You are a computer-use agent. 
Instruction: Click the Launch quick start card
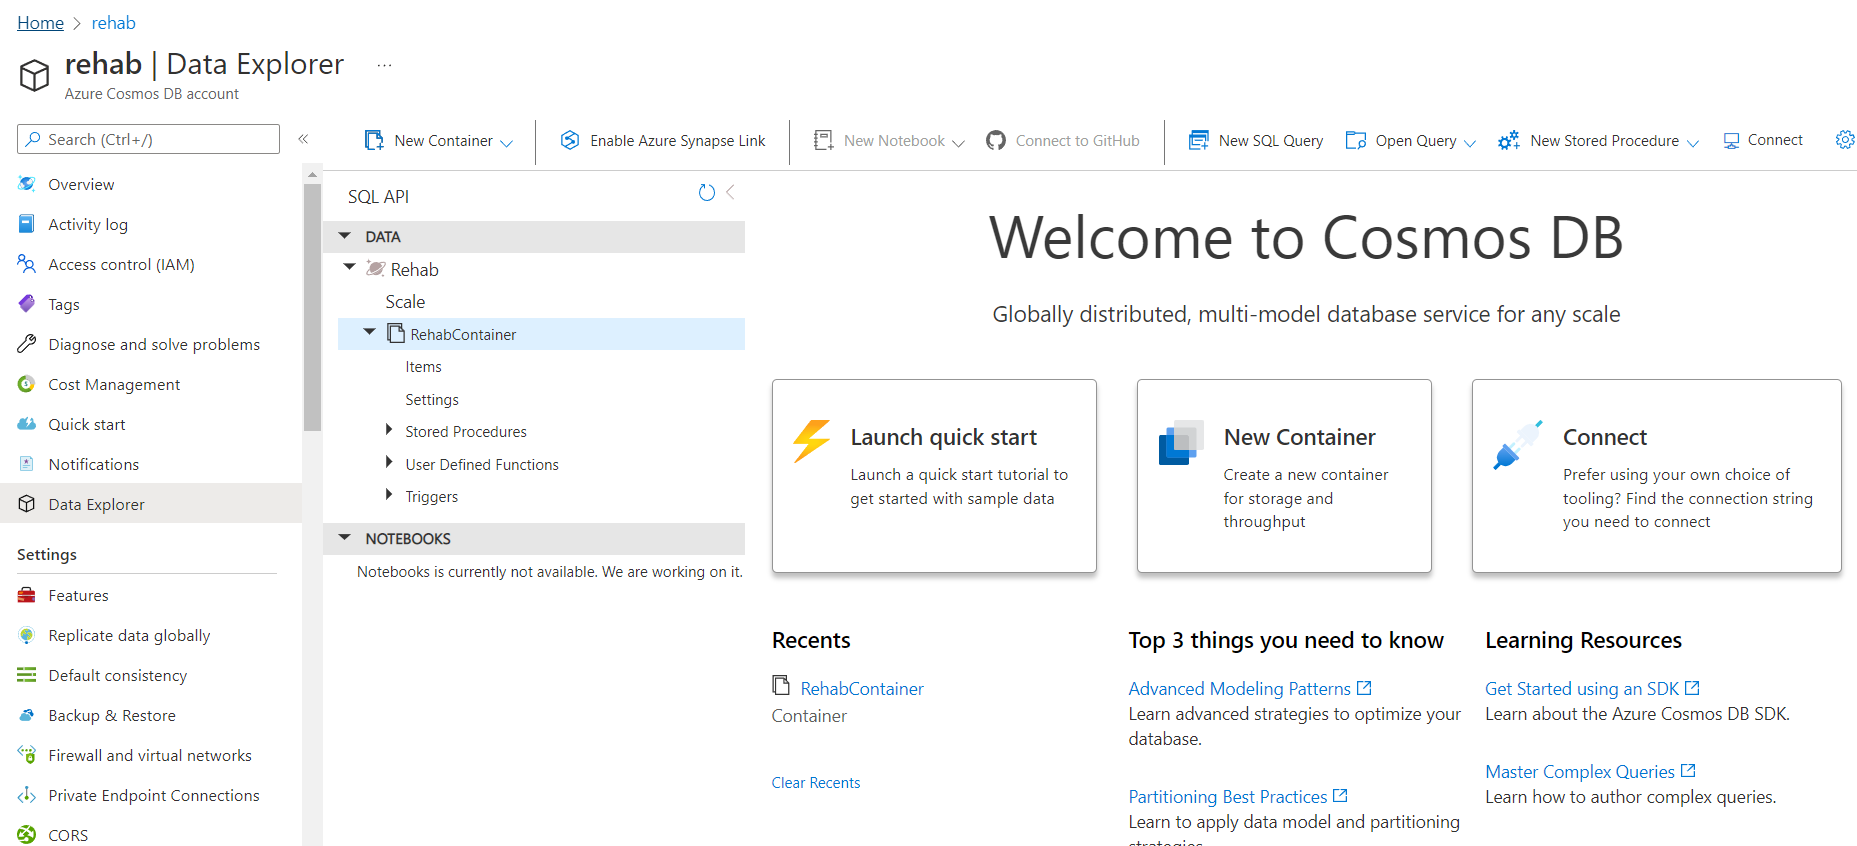tap(934, 476)
